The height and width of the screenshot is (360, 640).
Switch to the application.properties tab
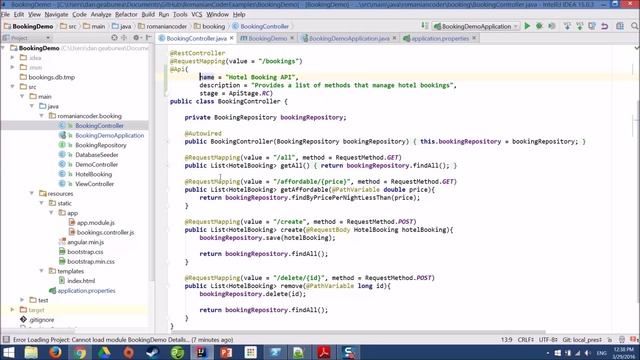(x=440, y=38)
